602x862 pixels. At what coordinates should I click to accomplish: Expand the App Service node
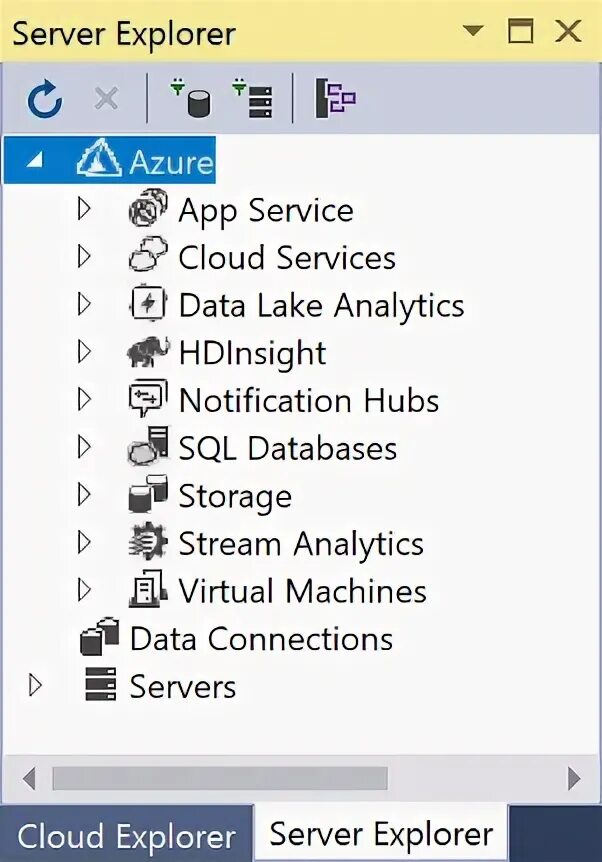click(x=84, y=209)
